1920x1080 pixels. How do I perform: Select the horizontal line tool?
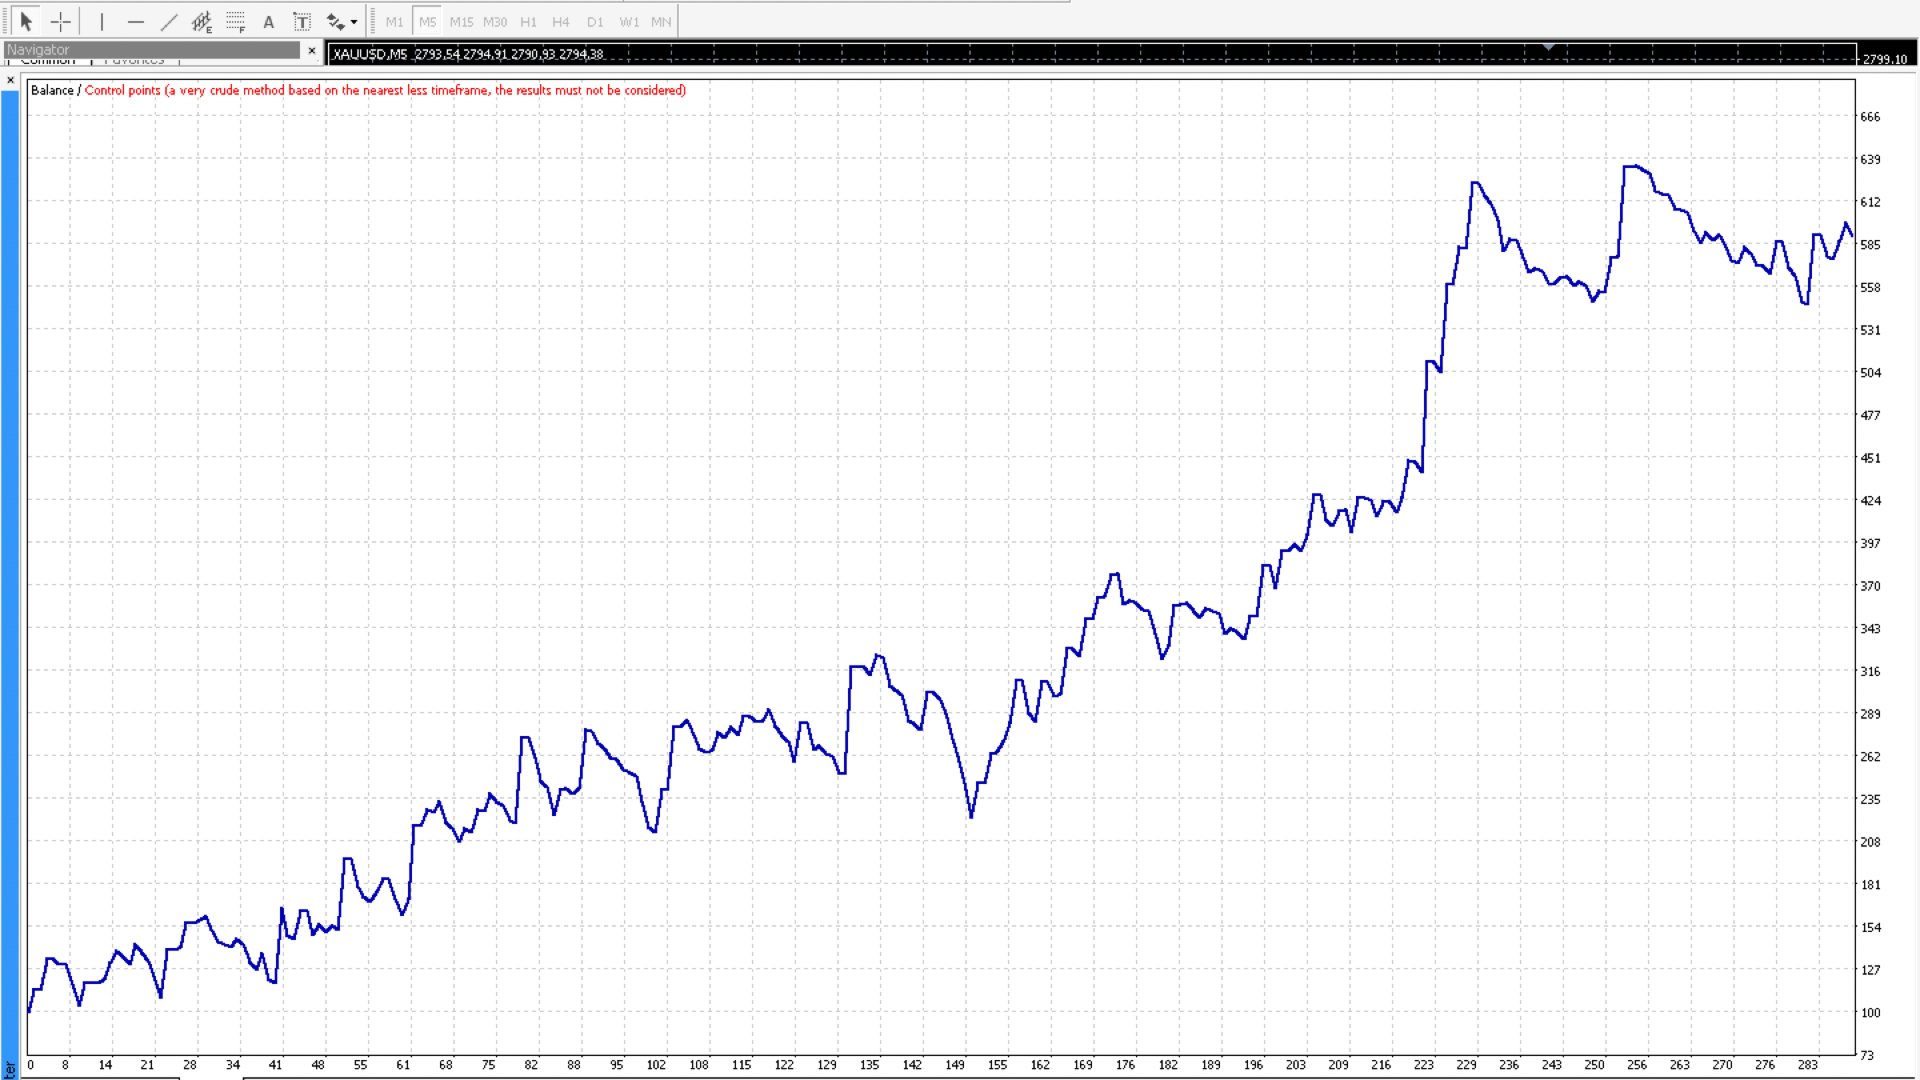pyautogui.click(x=136, y=21)
